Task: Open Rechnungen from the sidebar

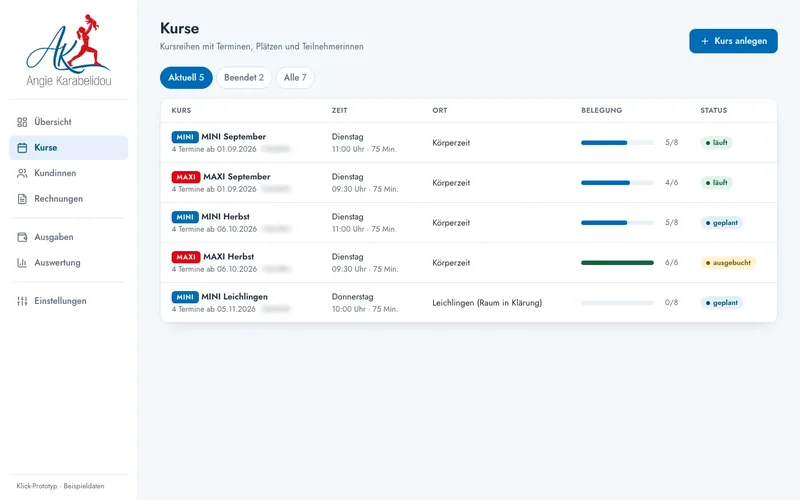Action: 68,198
